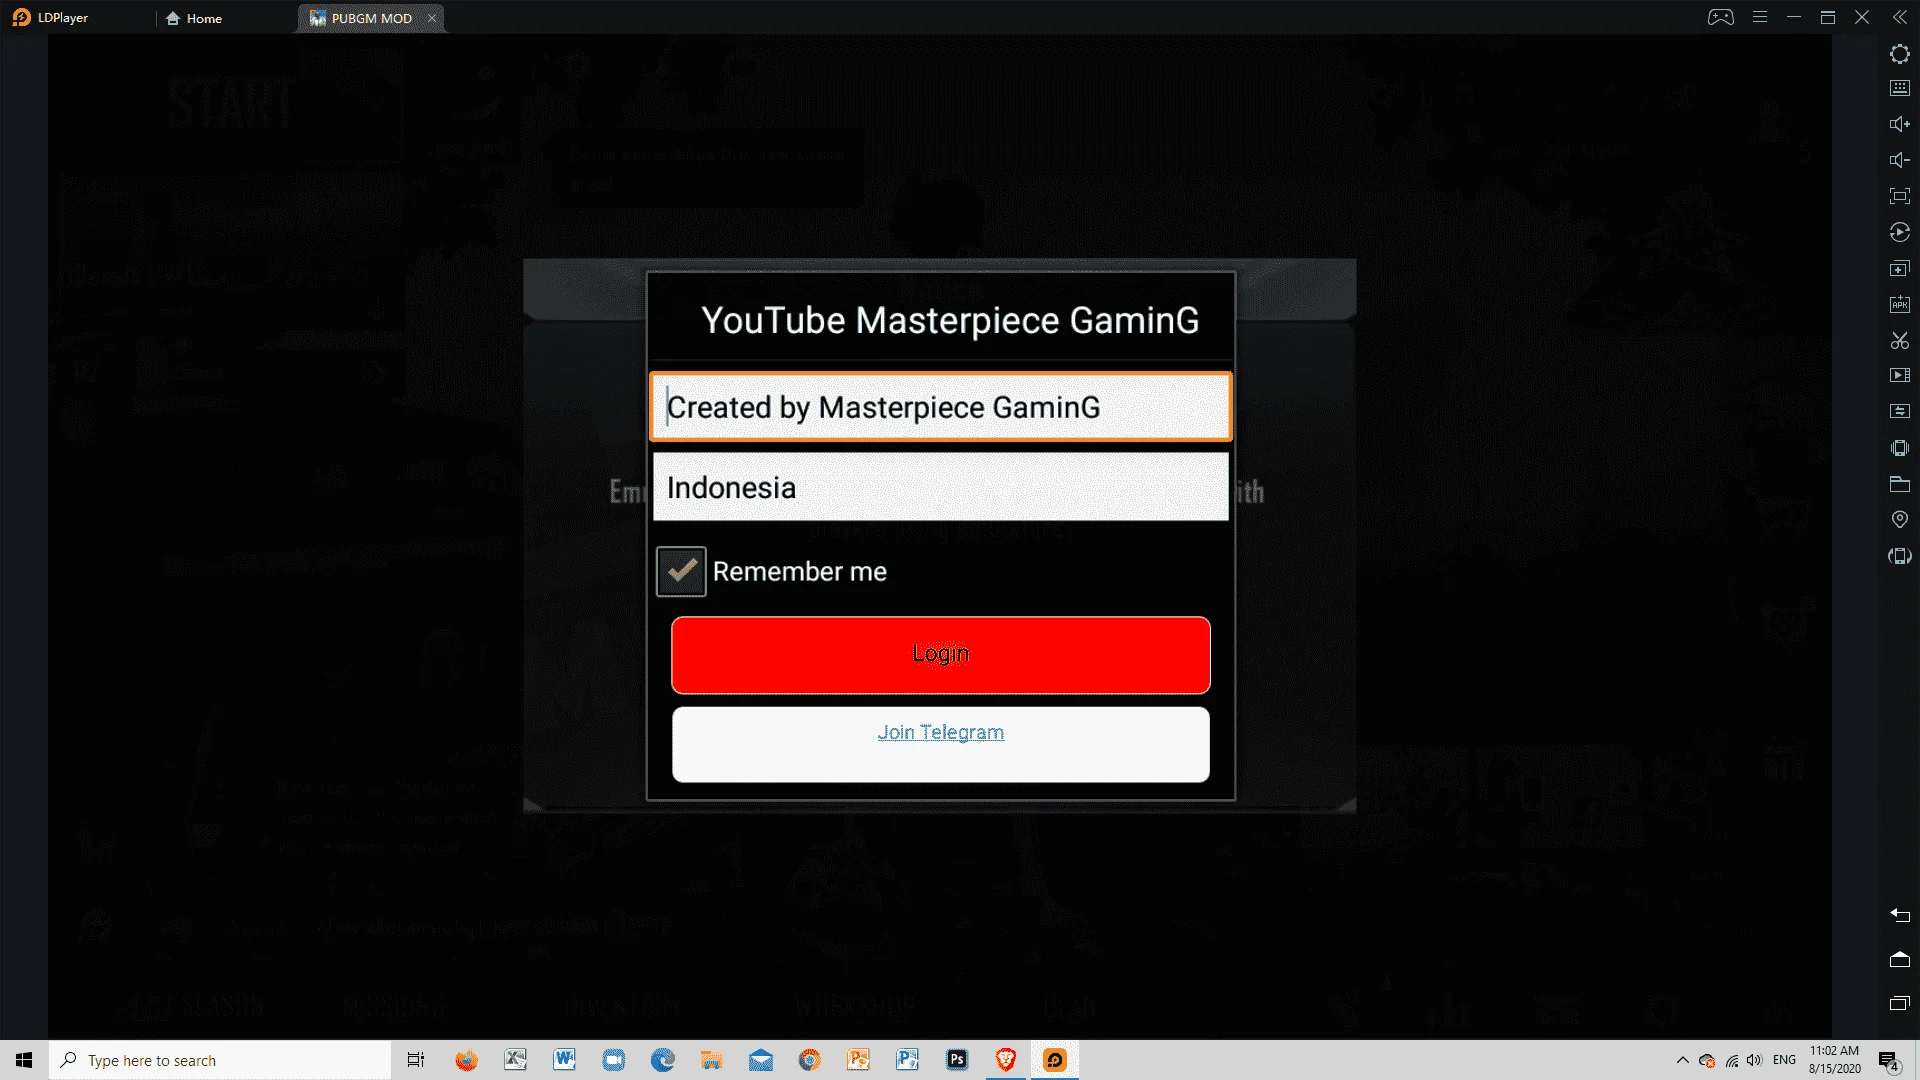
Task: Focus the Created by Masterpiece GaminG field
Action: click(941, 407)
